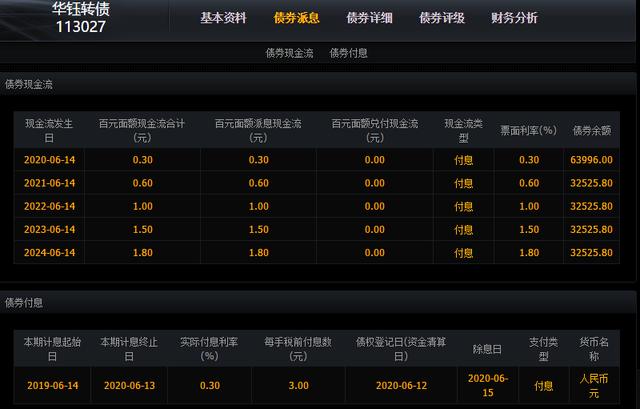Screen dimensions: 640x409
Task: Click 货币名称 column header
Action: 594,349
